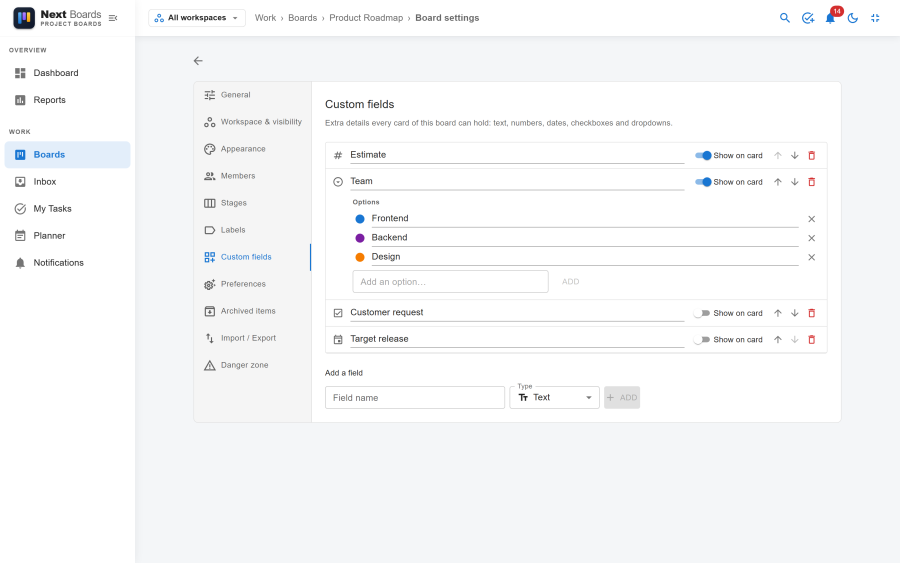This screenshot has height=563, width=900.
Task: Click the ADD field button
Action: [x=622, y=398]
